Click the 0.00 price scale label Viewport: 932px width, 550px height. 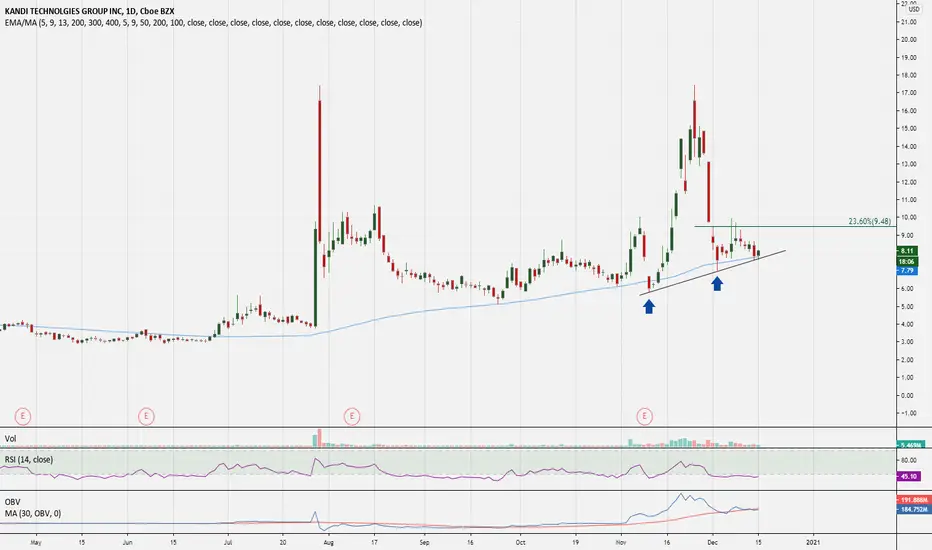[908, 395]
